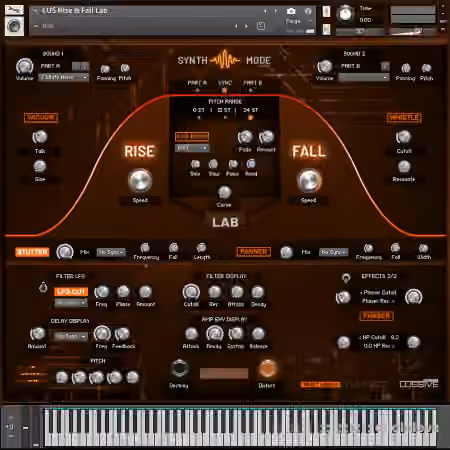450x450 pixels.
Task: Click the info icon beside the camera
Action: coord(308,12)
